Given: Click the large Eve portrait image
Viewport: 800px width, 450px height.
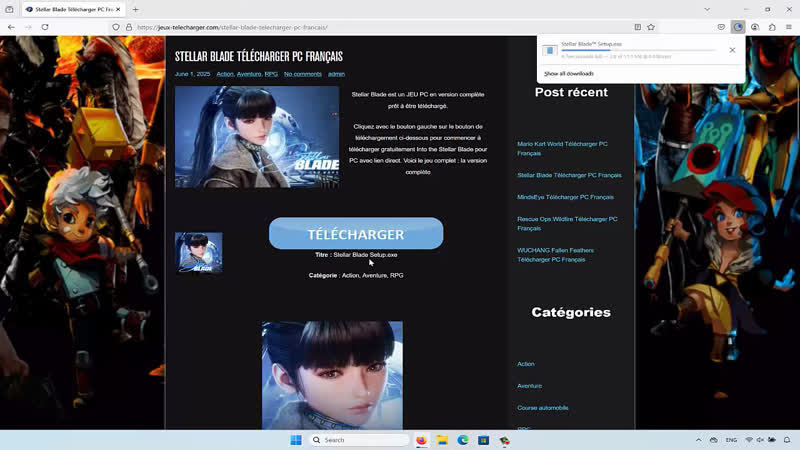Looking at the screenshot, I should pos(332,375).
